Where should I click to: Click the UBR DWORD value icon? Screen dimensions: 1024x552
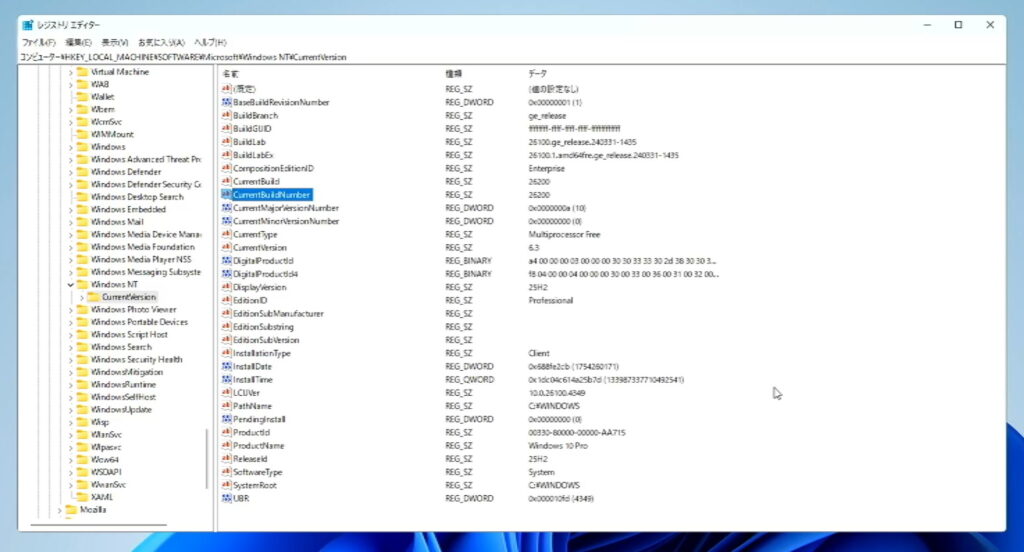[x=227, y=497]
